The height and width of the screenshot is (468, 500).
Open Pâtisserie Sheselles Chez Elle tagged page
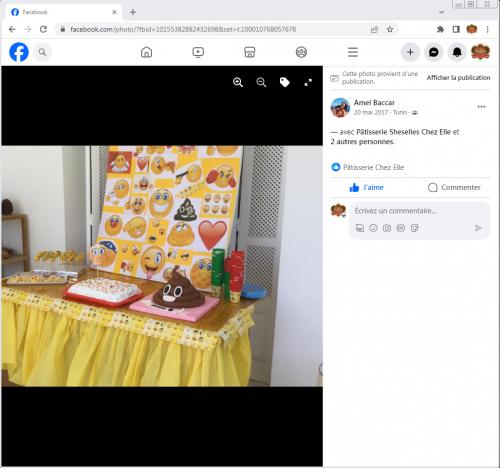click(403, 132)
